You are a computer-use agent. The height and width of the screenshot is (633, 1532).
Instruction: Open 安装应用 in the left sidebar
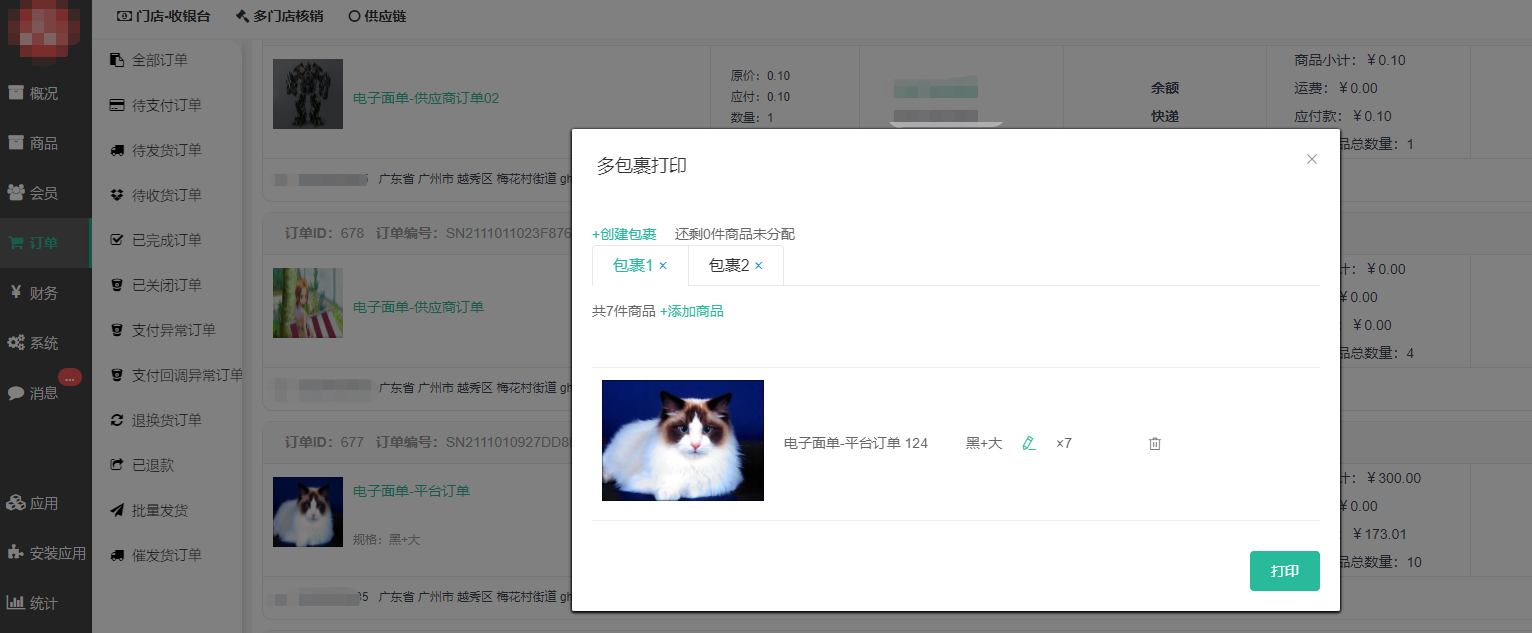[45, 553]
